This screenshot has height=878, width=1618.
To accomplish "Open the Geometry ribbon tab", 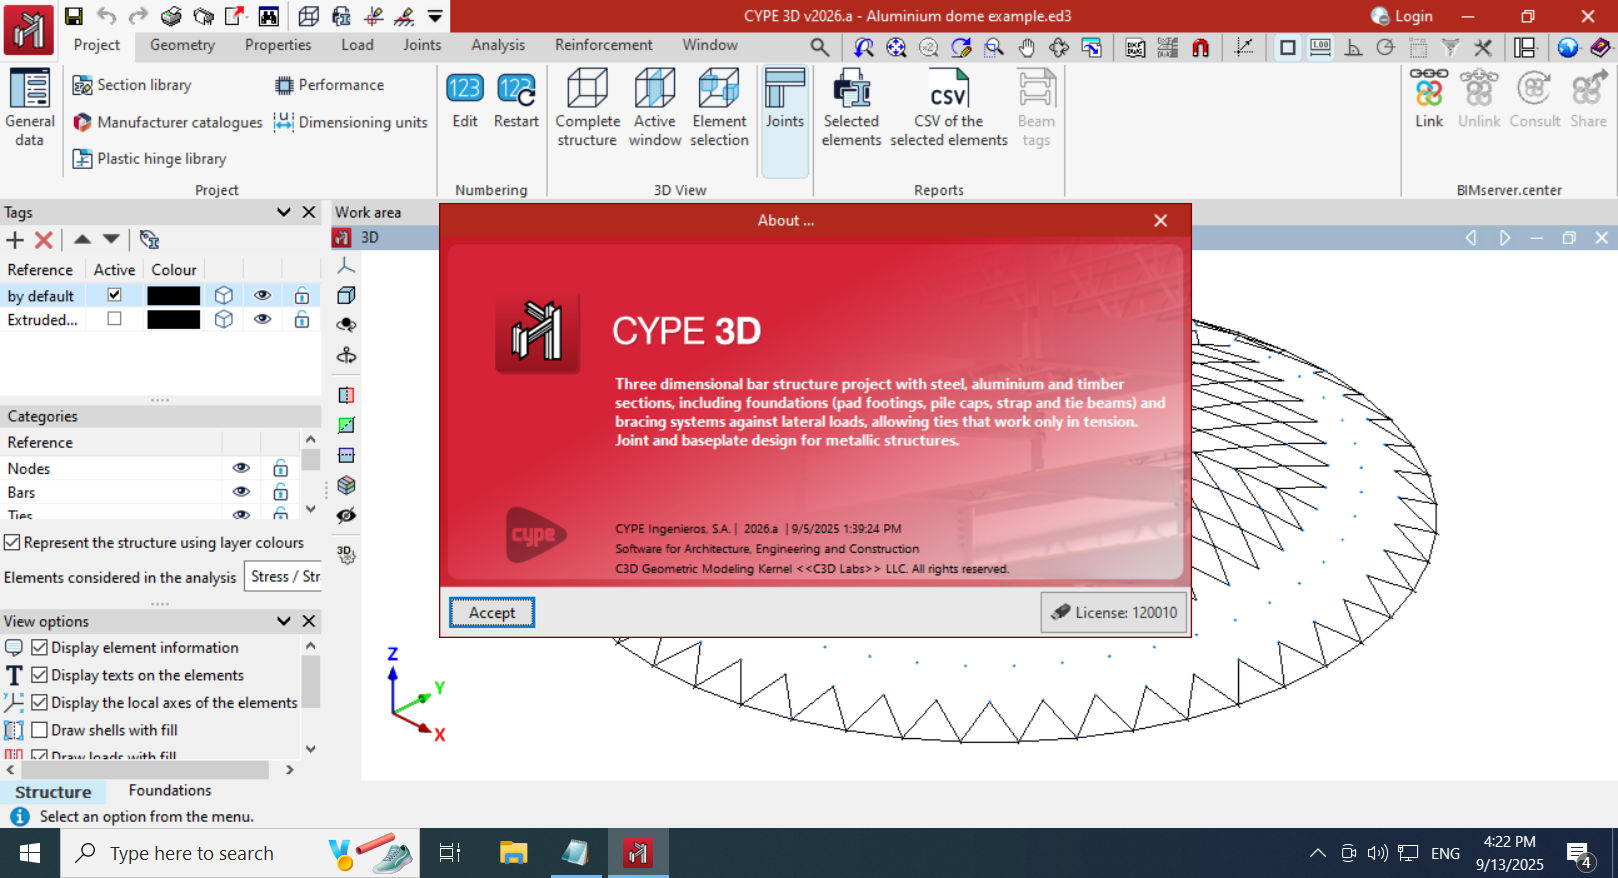I will 182,45.
